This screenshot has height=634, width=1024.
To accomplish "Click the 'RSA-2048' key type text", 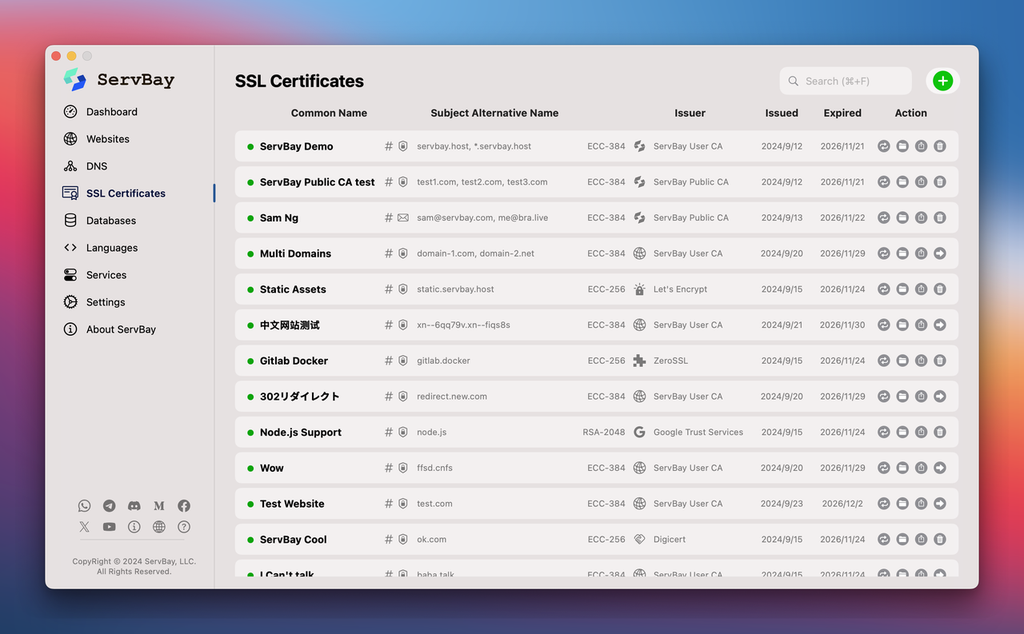I will click(x=603, y=432).
